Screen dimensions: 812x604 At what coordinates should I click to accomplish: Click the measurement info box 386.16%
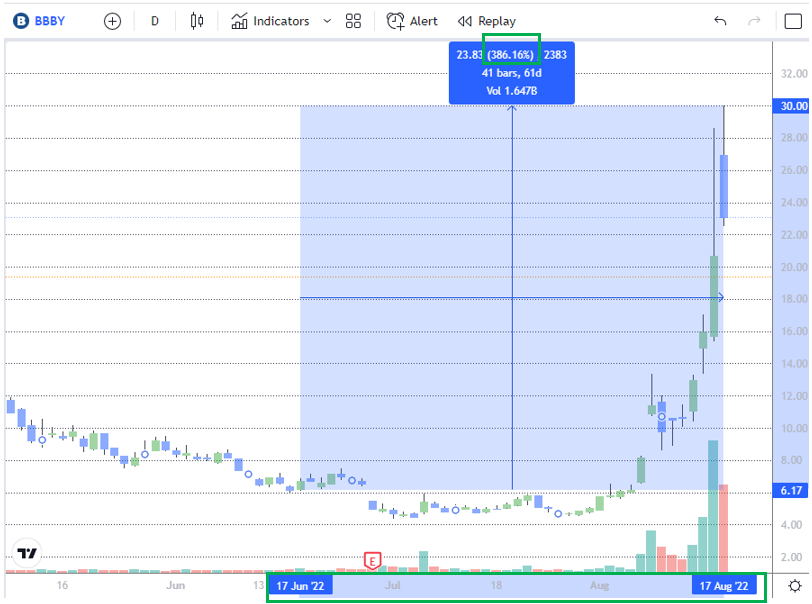pos(512,73)
